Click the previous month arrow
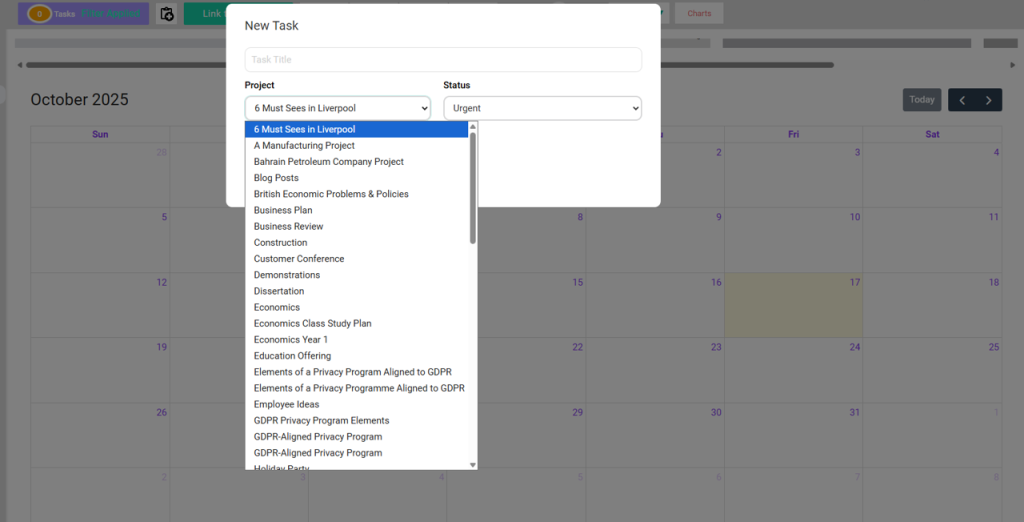Image resolution: width=1024 pixels, height=522 pixels. point(962,100)
